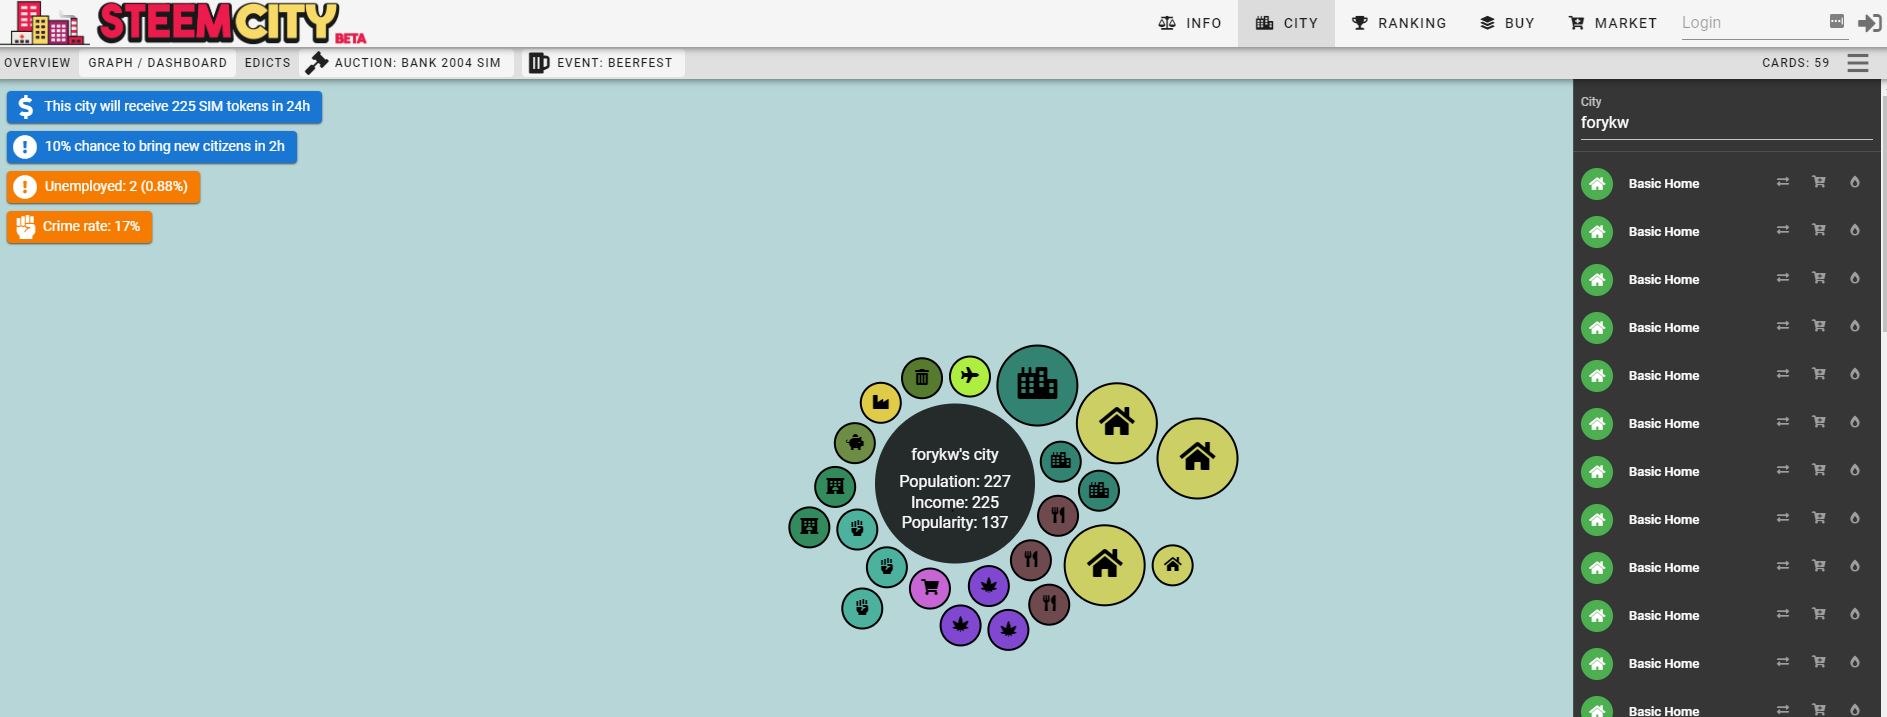Click the airplane airport bubble in the city
The image size is (1887, 717).
969,377
